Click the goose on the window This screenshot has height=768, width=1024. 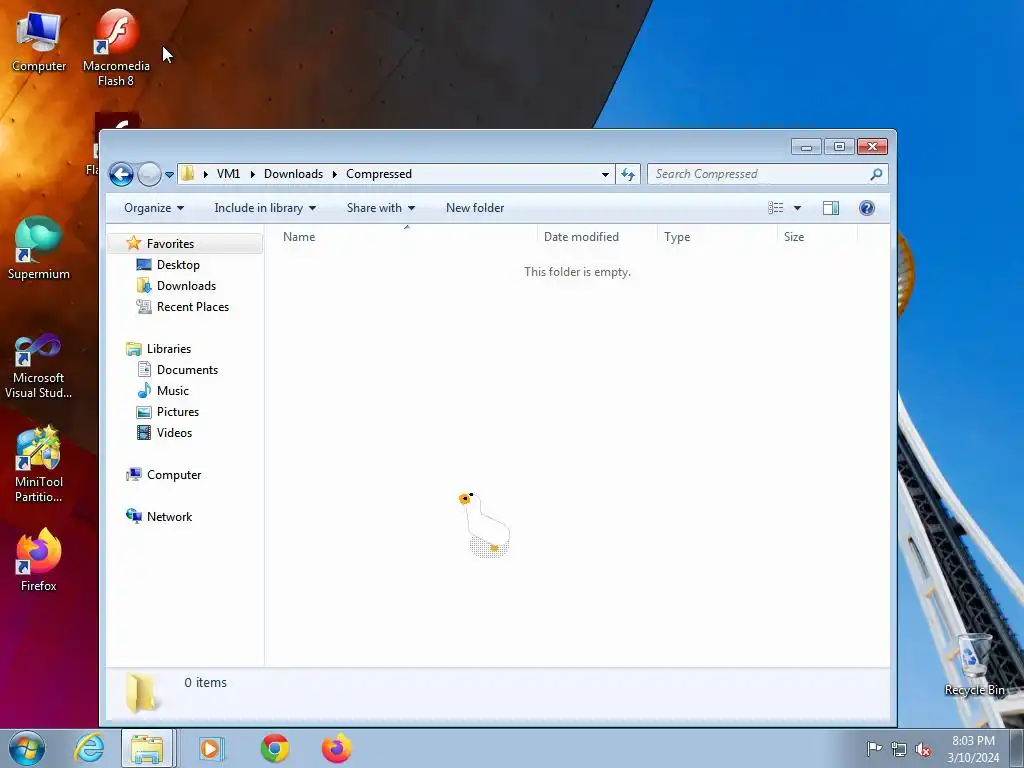point(485,524)
